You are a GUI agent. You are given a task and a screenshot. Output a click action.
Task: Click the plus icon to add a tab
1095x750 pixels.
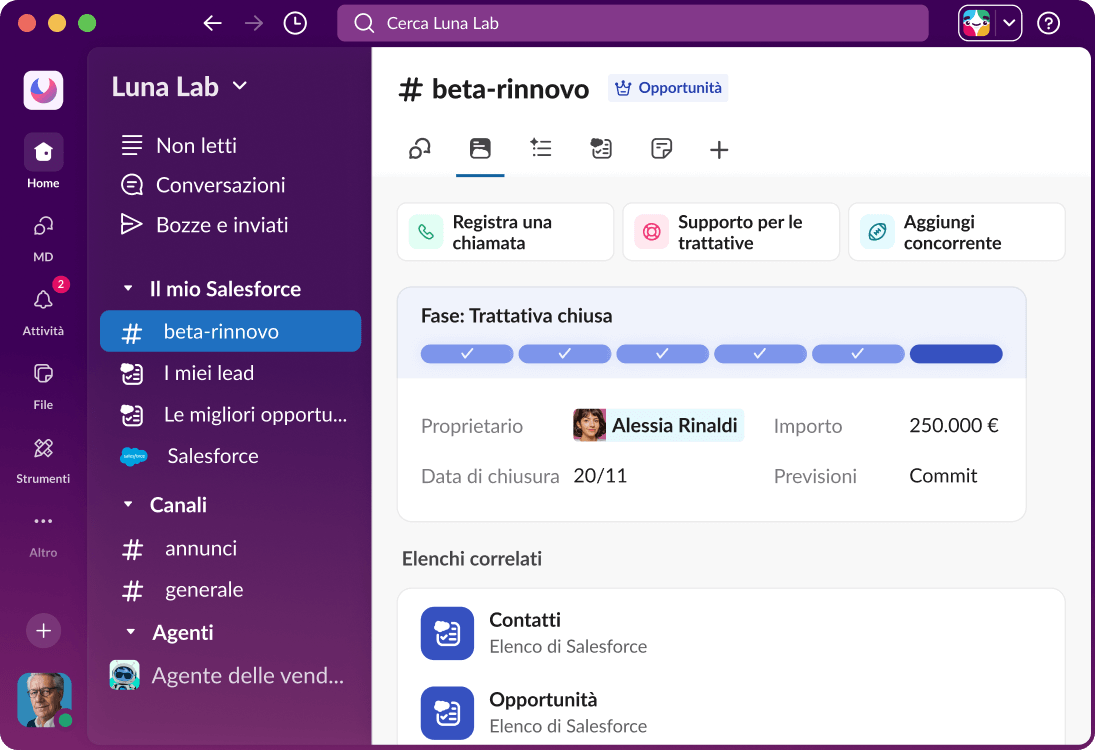[718, 148]
